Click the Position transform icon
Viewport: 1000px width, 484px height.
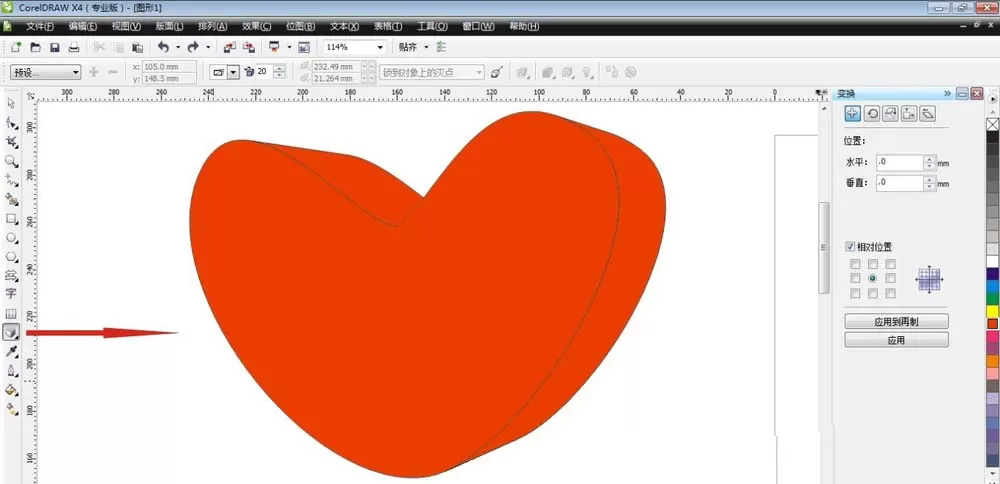[852, 114]
